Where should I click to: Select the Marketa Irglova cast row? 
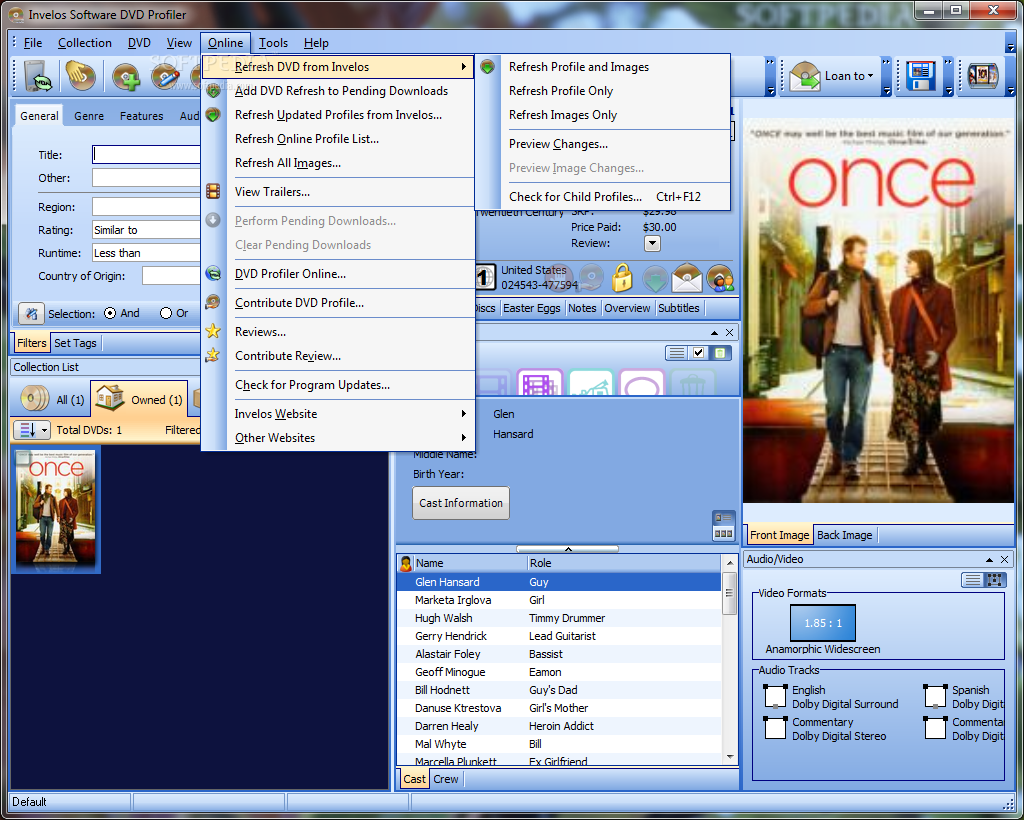[559, 600]
